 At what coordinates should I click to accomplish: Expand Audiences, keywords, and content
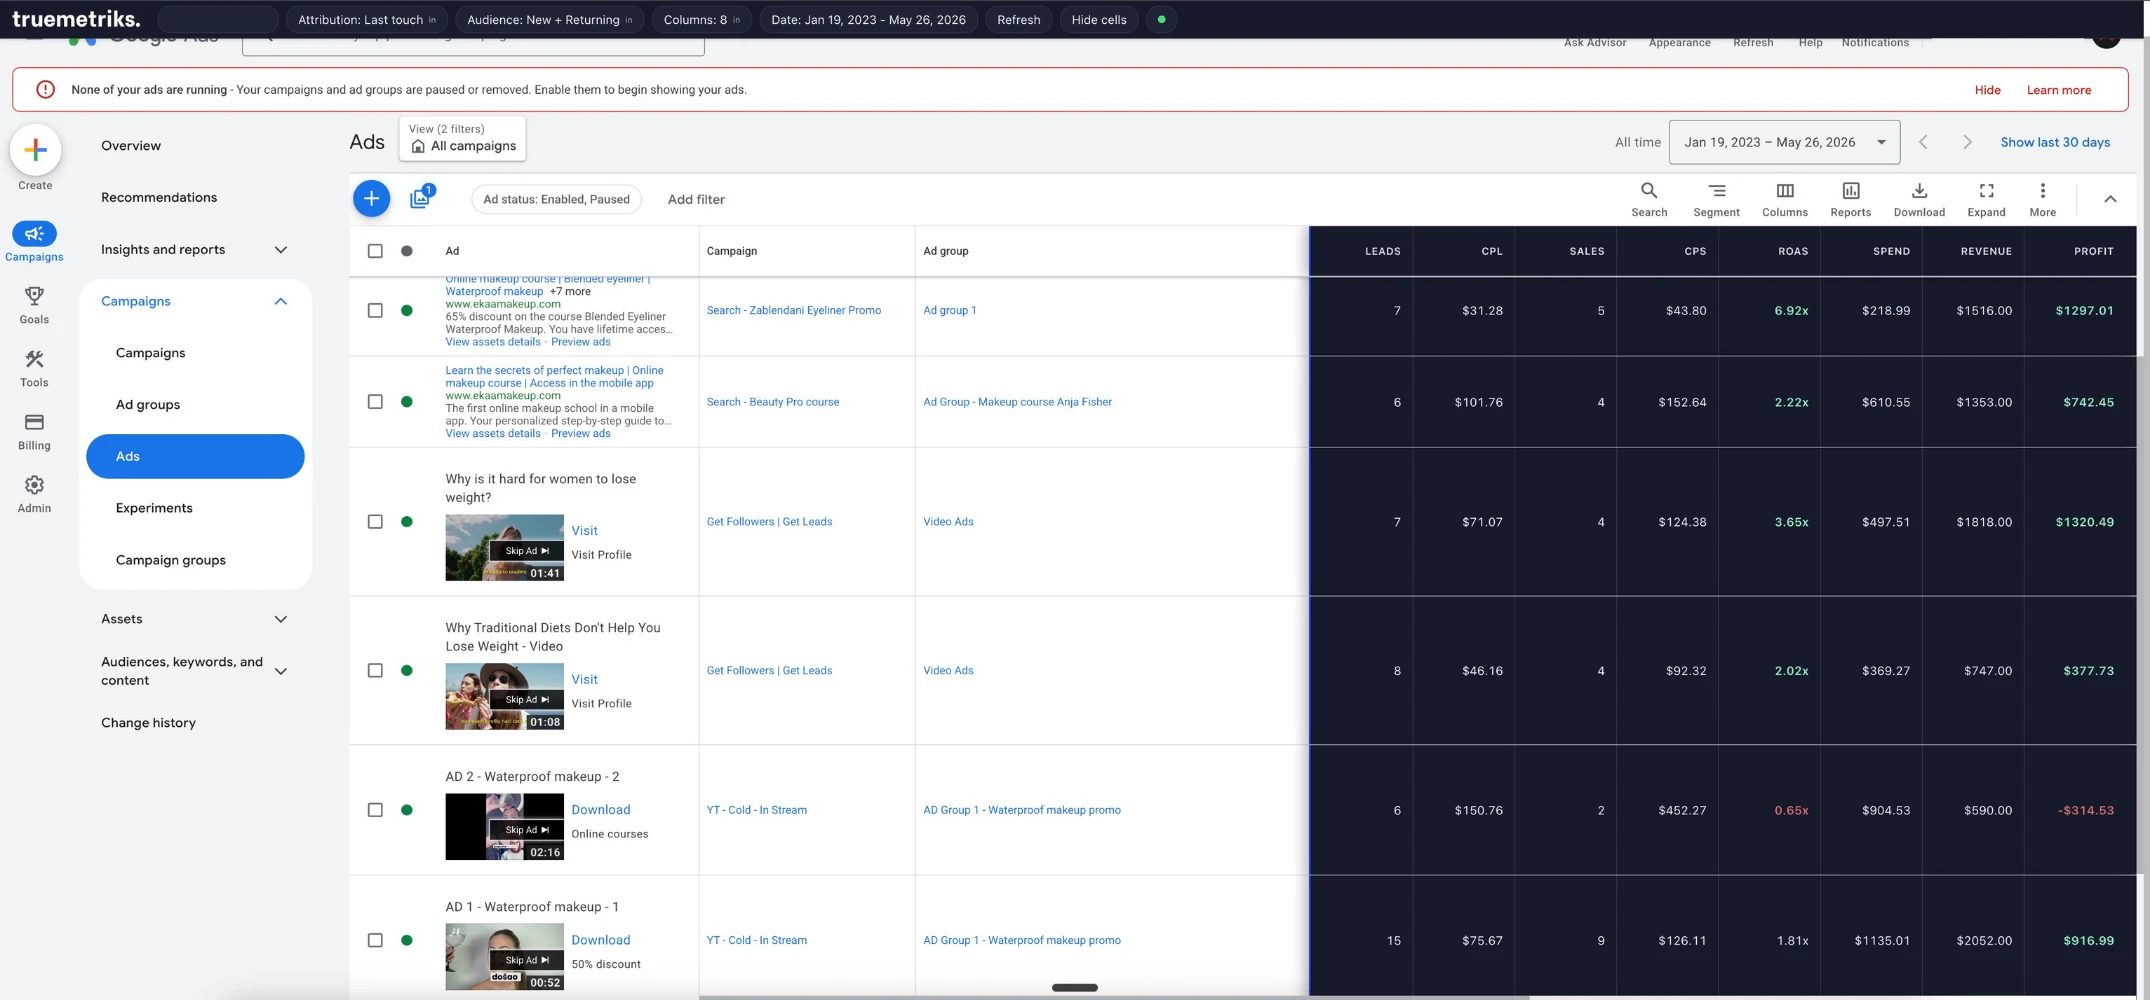point(281,671)
